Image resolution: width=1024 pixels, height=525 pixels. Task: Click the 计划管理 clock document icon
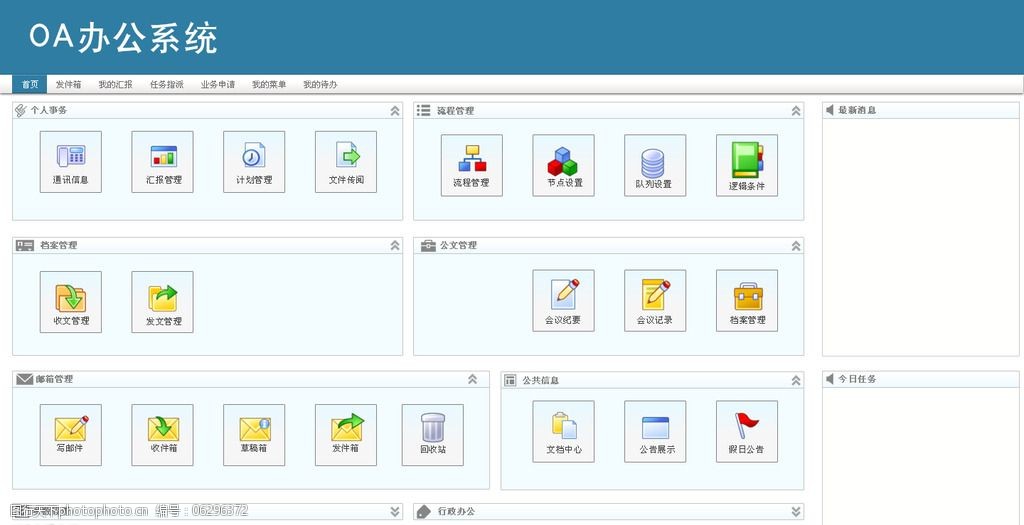254,162
